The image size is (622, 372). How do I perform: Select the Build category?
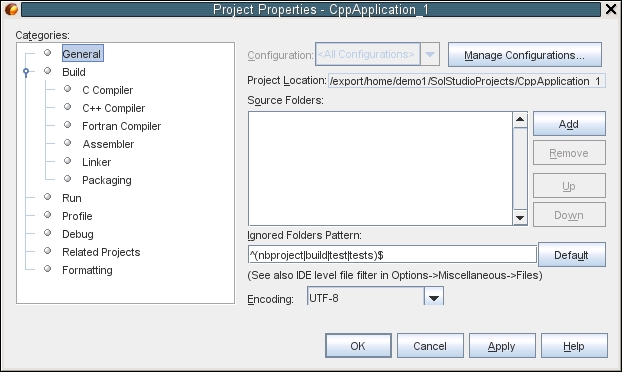tap(74, 72)
